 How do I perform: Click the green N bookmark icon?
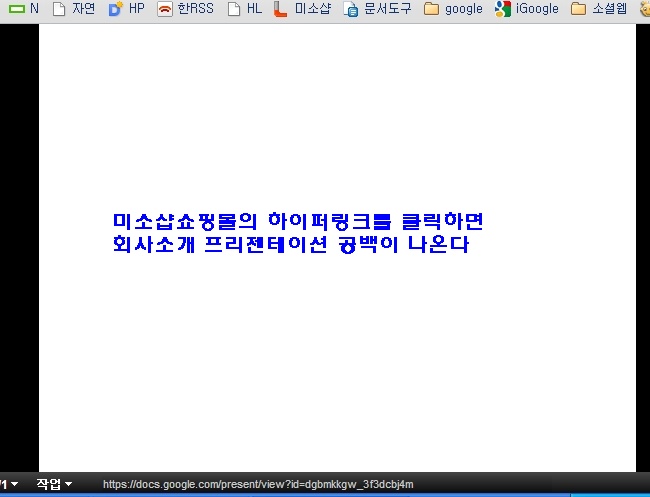pyautogui.click(x=17, y=9)
